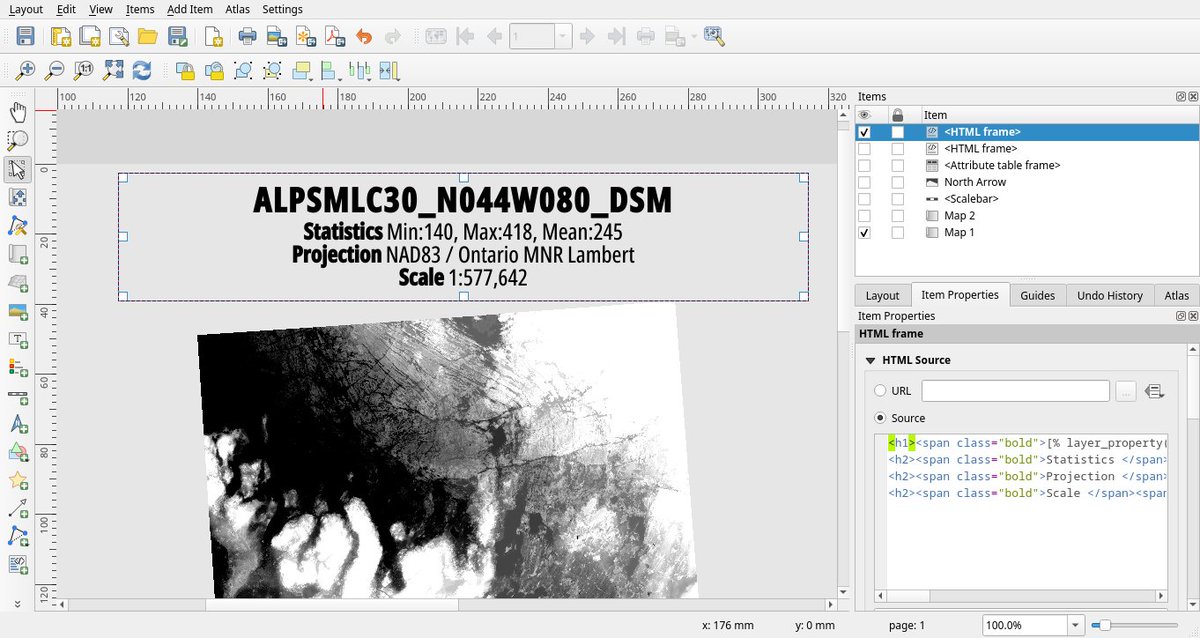The width and height of the screenshot is (1200, 638).
Task: Duplicate the current layout
Action: point(89,37)
